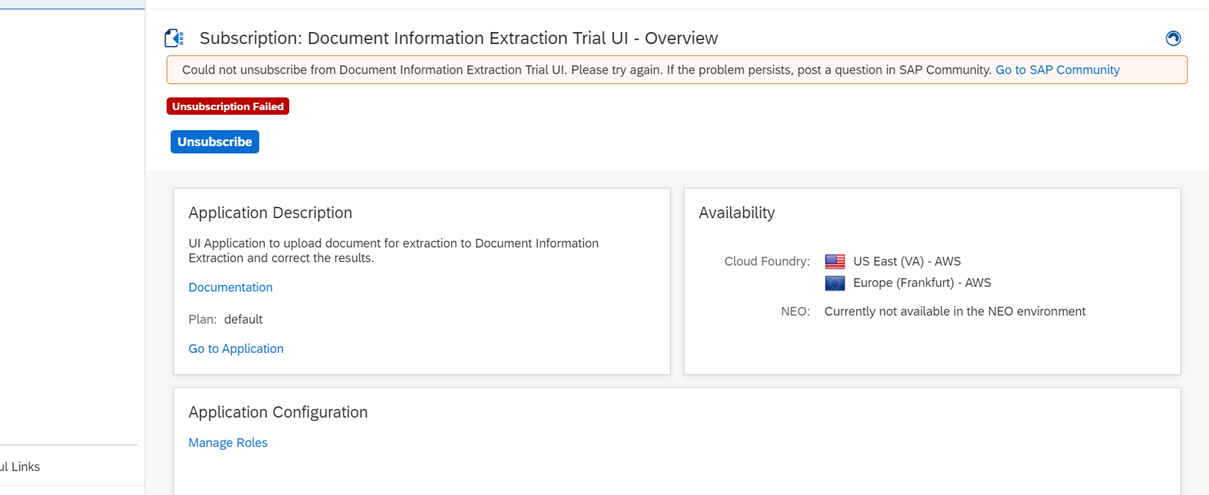Click the 'NEO:' label
Screen dimensions: 1209x495
(x=795, y=311)
